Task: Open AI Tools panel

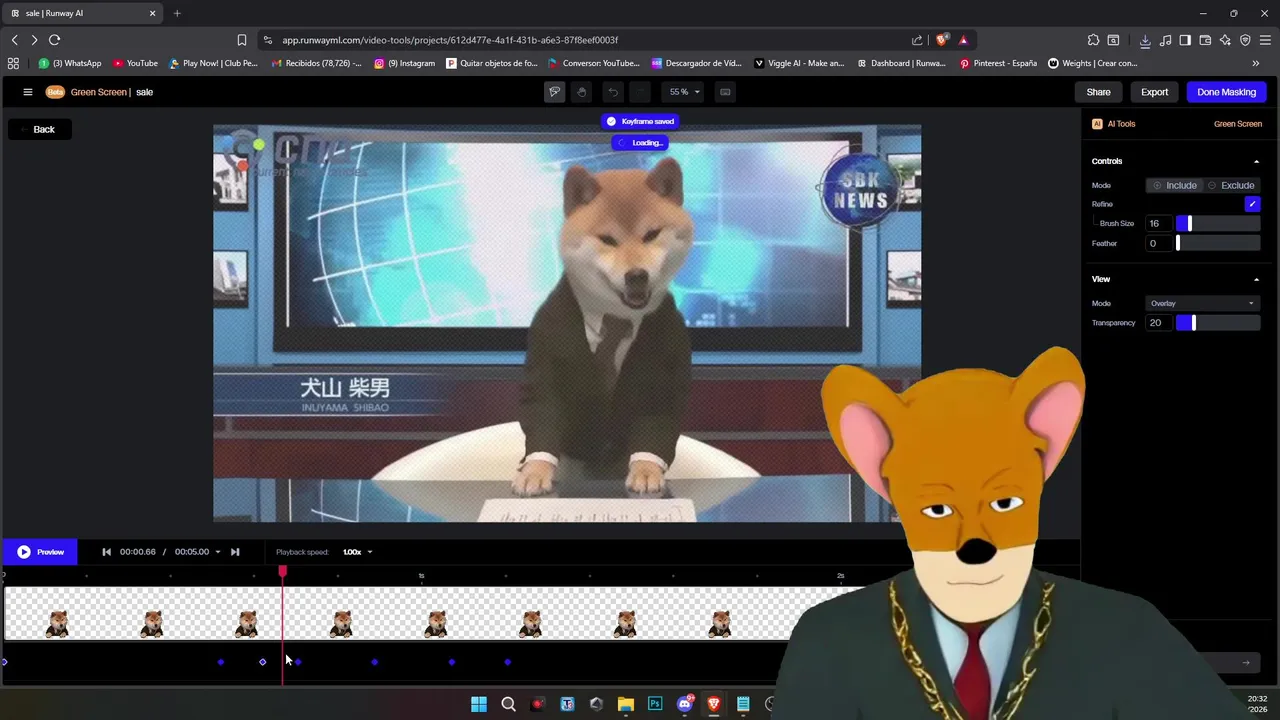Action: (1114, 124)
